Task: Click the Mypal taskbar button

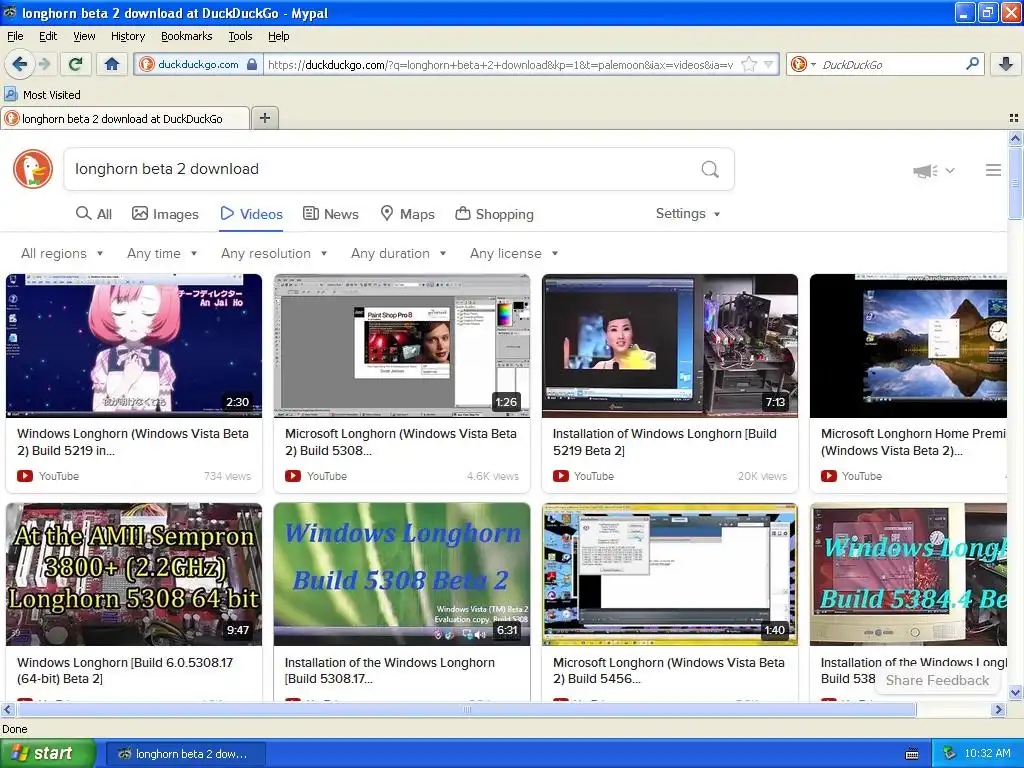Action: pos(185,754)
